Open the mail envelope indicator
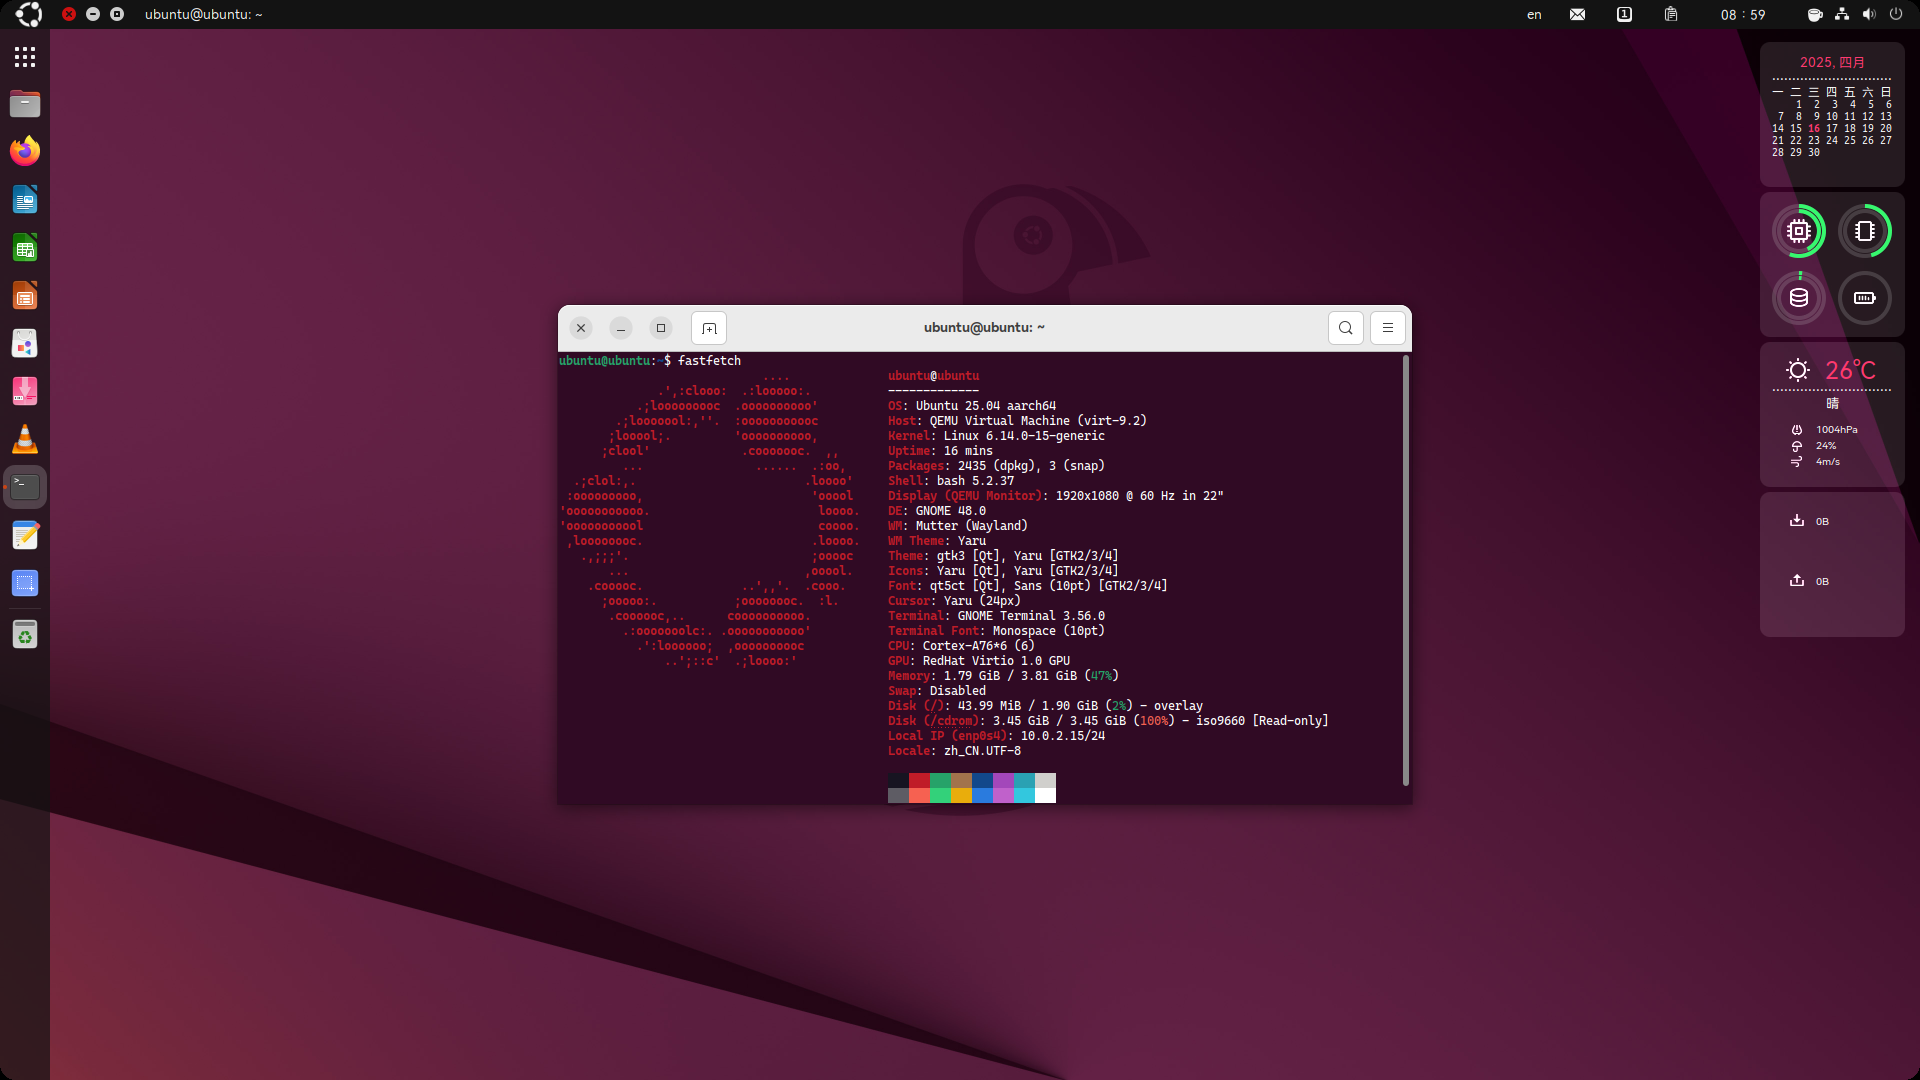The width and height of the screenshot is (1920, 1080). pyautogui.click(x=1577, y=14)
